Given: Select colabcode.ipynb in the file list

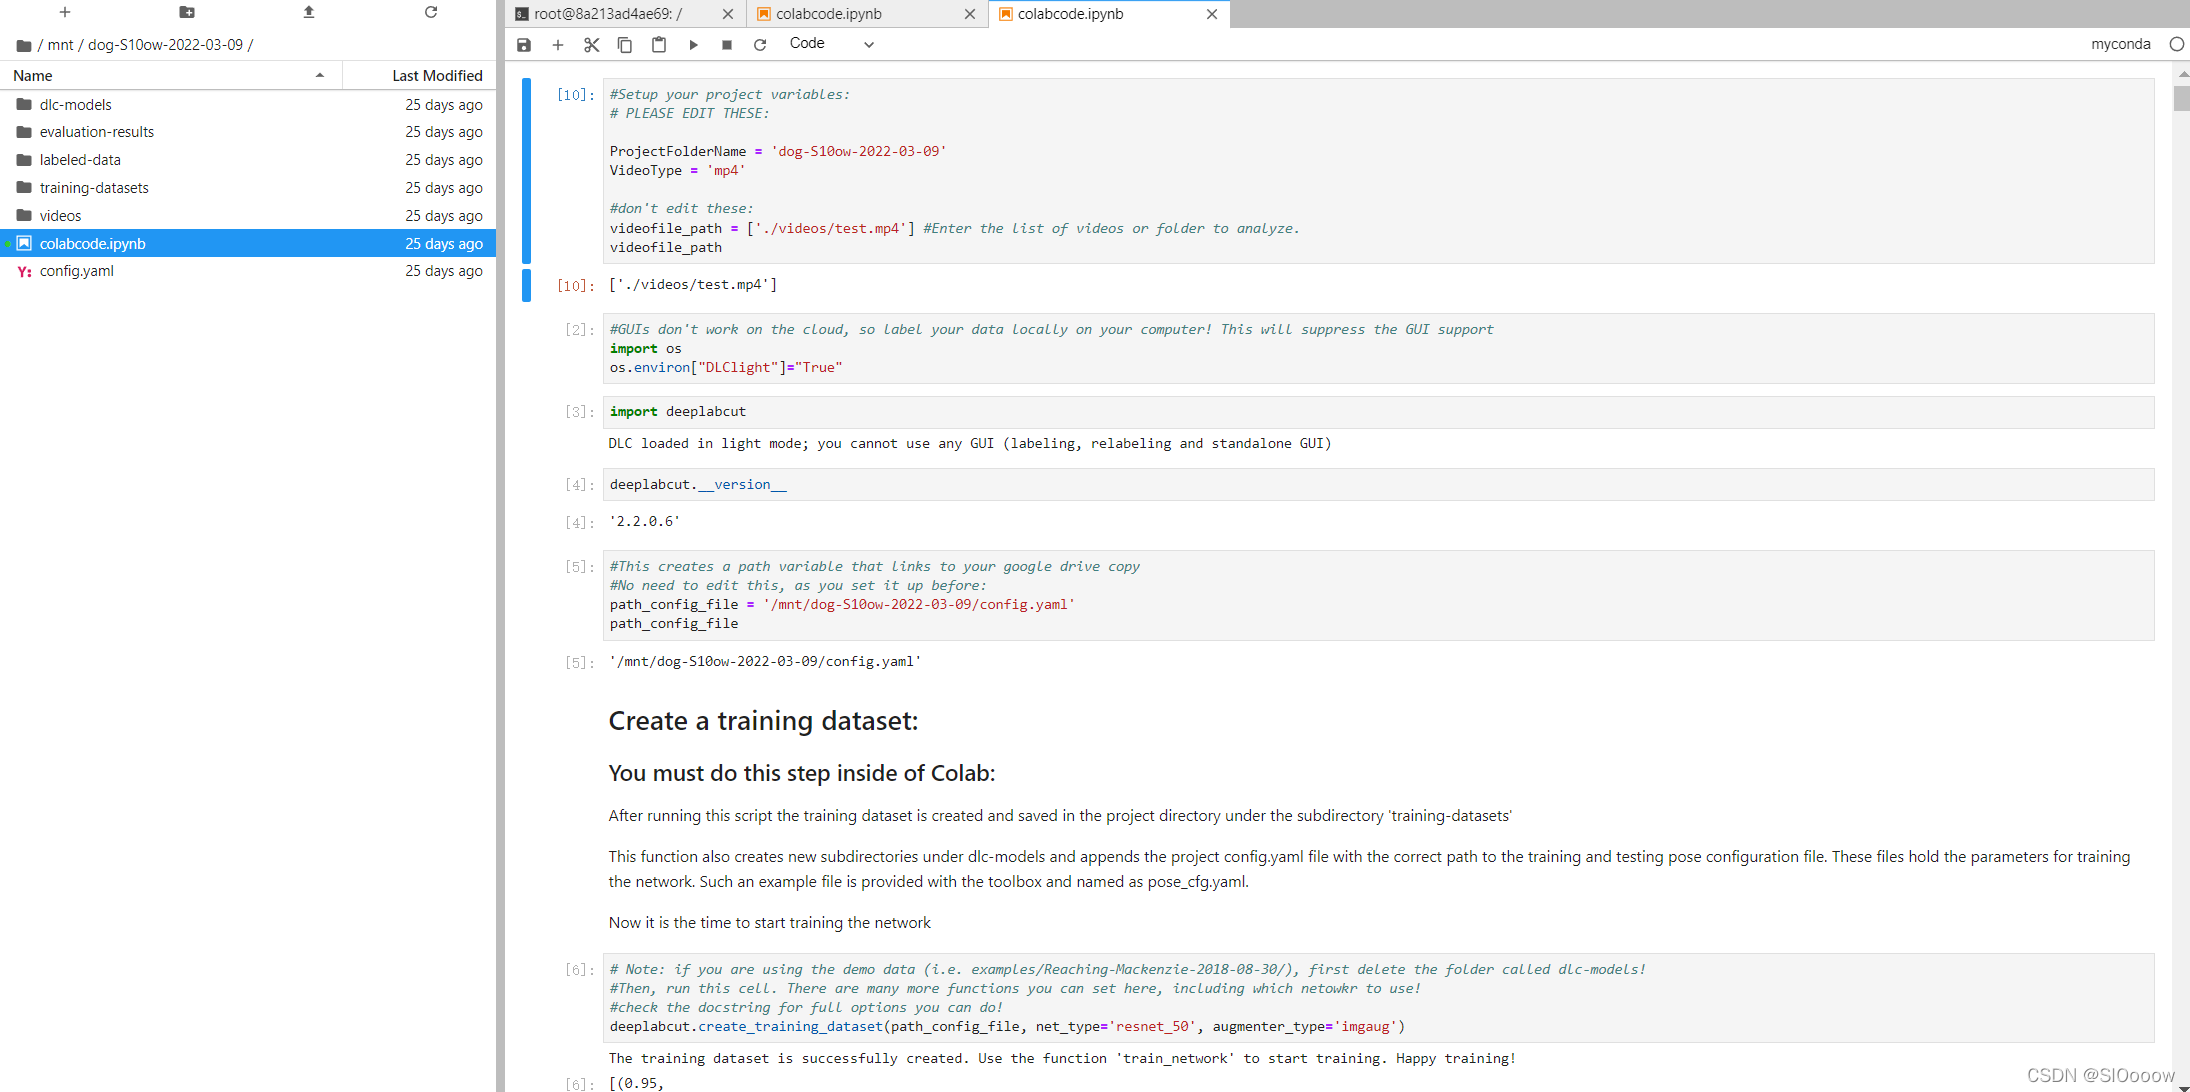Looking at the screenshot, I should [x=248, y=244].
